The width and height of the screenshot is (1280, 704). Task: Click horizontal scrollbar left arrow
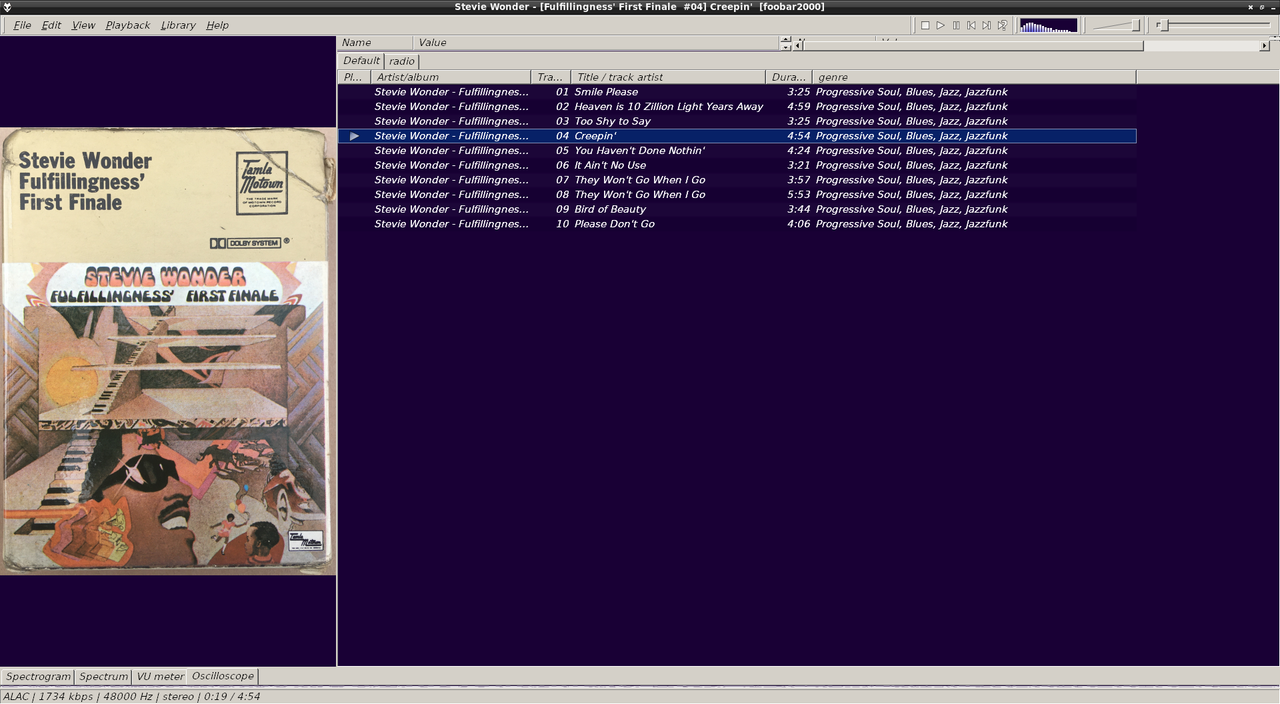(x=798, y=45)
